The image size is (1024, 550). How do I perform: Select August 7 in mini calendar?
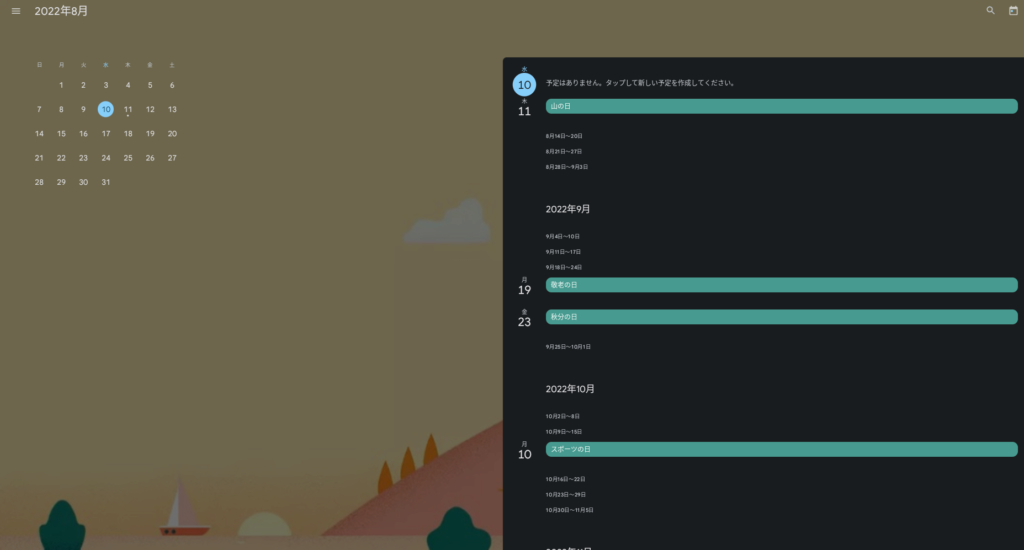pyautogui.click(x=39, y=109)
